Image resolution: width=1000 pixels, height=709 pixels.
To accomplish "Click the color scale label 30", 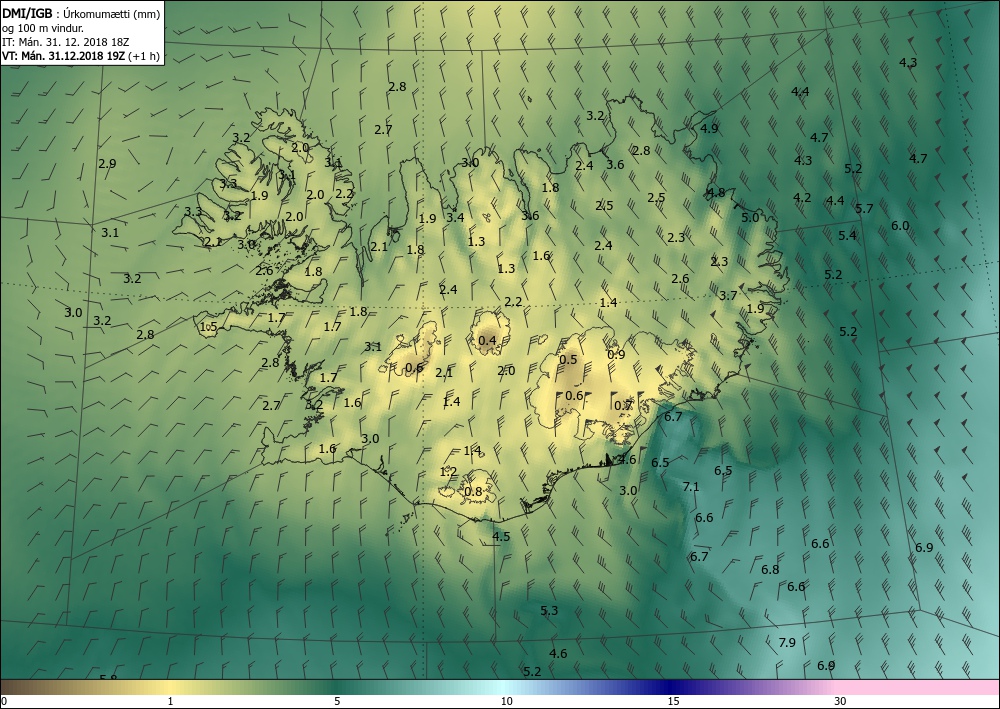I will pos(841,701).
